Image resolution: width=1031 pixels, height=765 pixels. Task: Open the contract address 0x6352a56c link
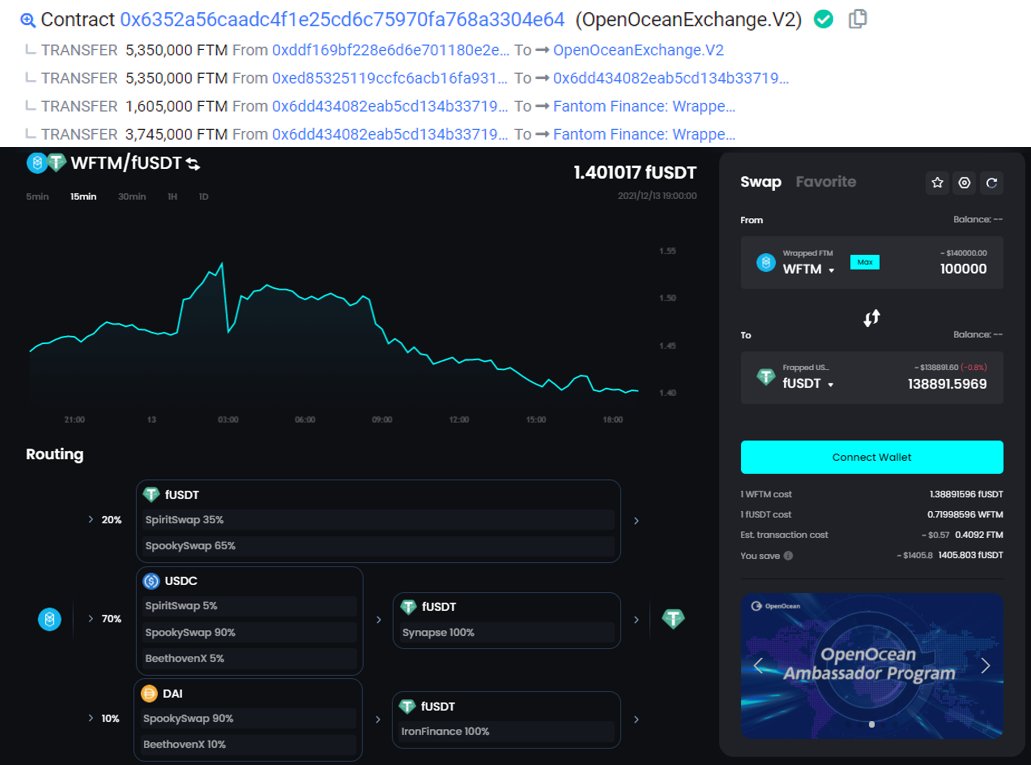(342, 20)
